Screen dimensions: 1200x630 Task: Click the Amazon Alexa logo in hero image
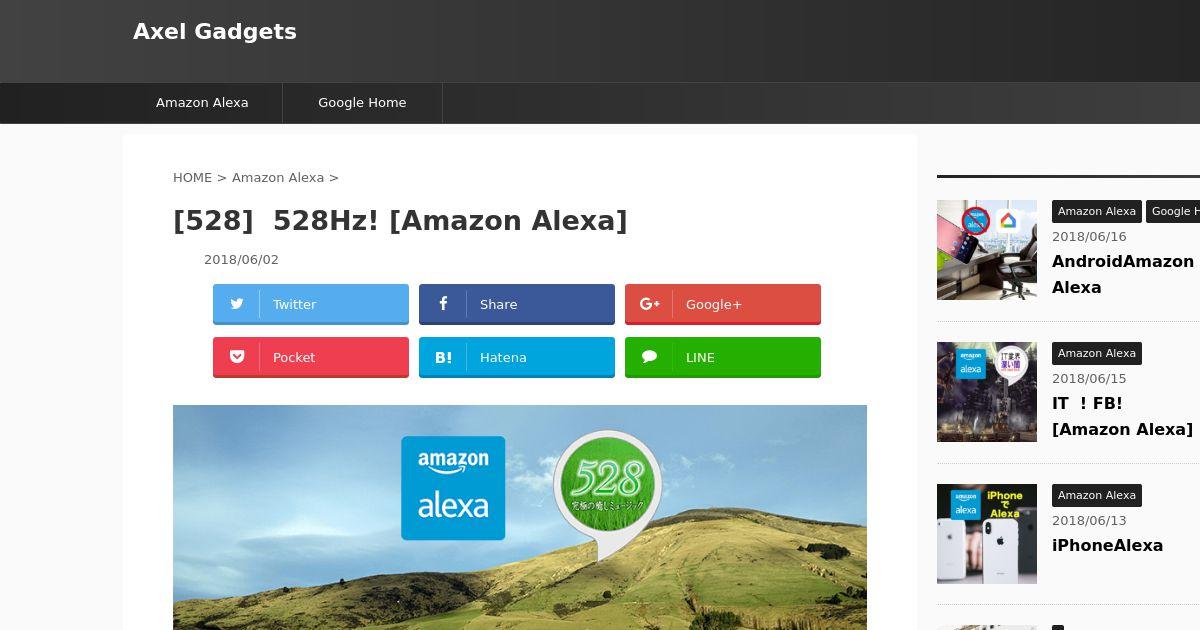pyautogui.click(x=453, y=488)
